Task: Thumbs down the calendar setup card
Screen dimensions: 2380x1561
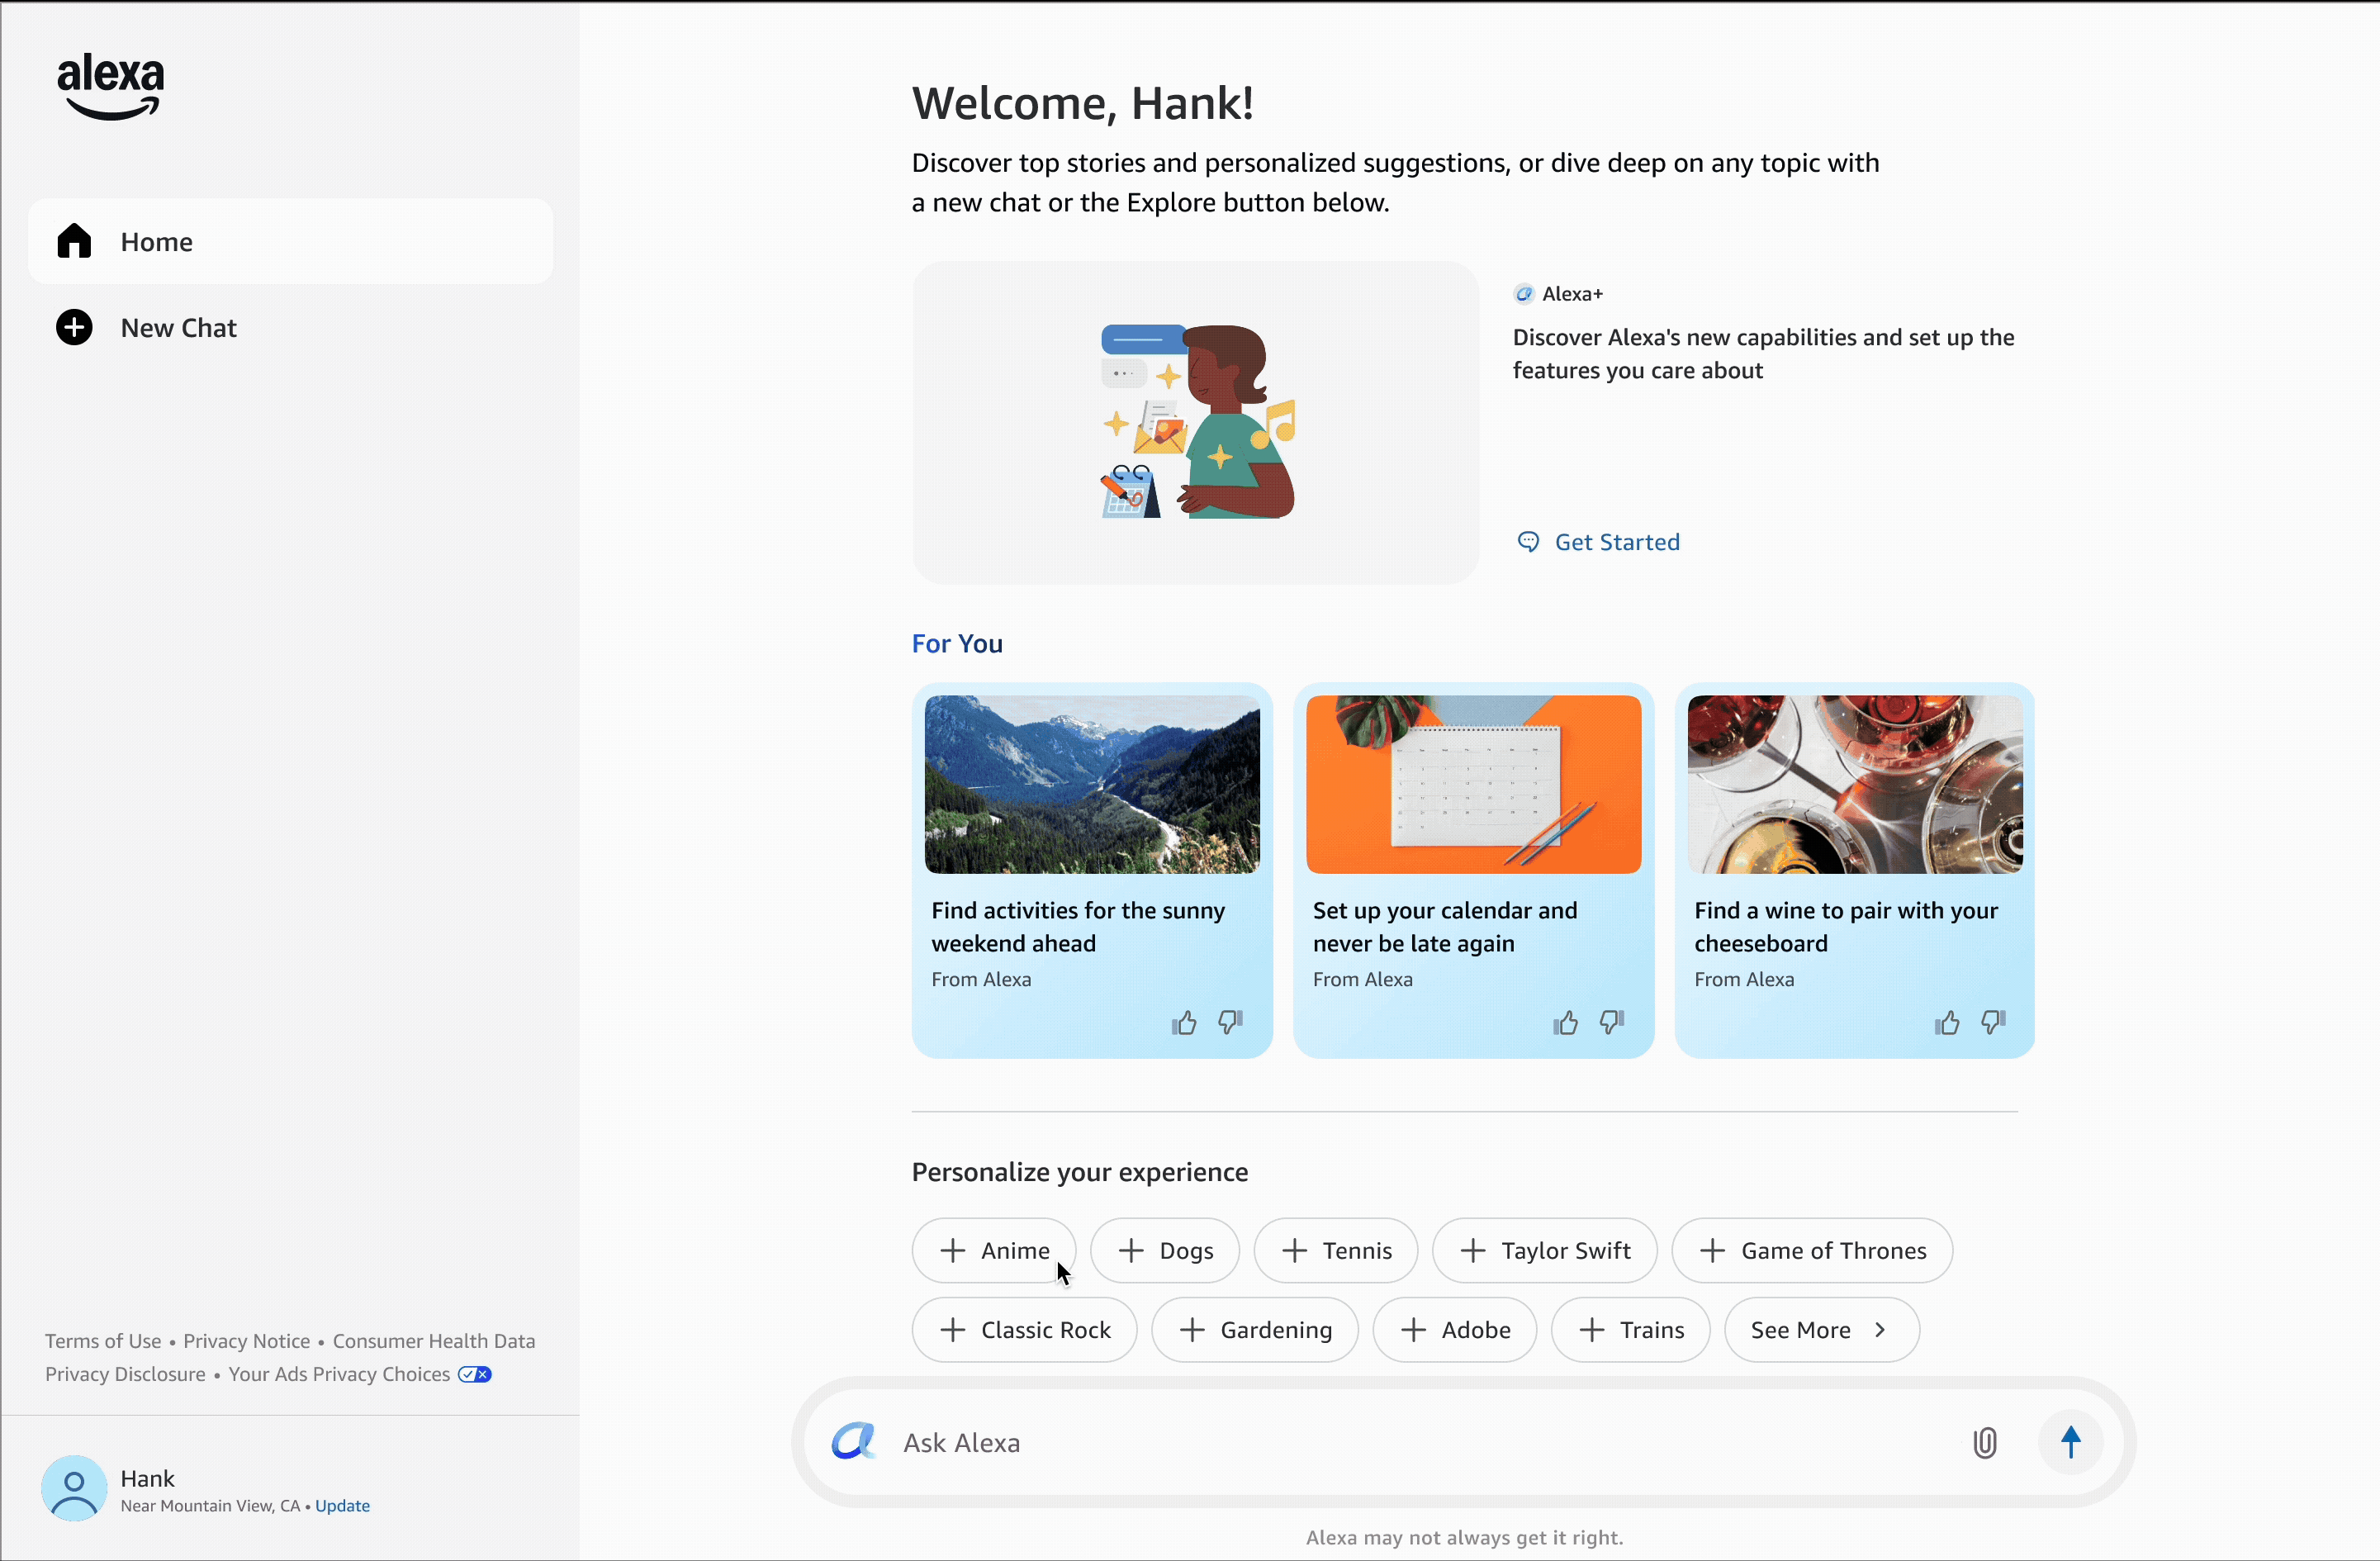Action: pos(1612,1022)
